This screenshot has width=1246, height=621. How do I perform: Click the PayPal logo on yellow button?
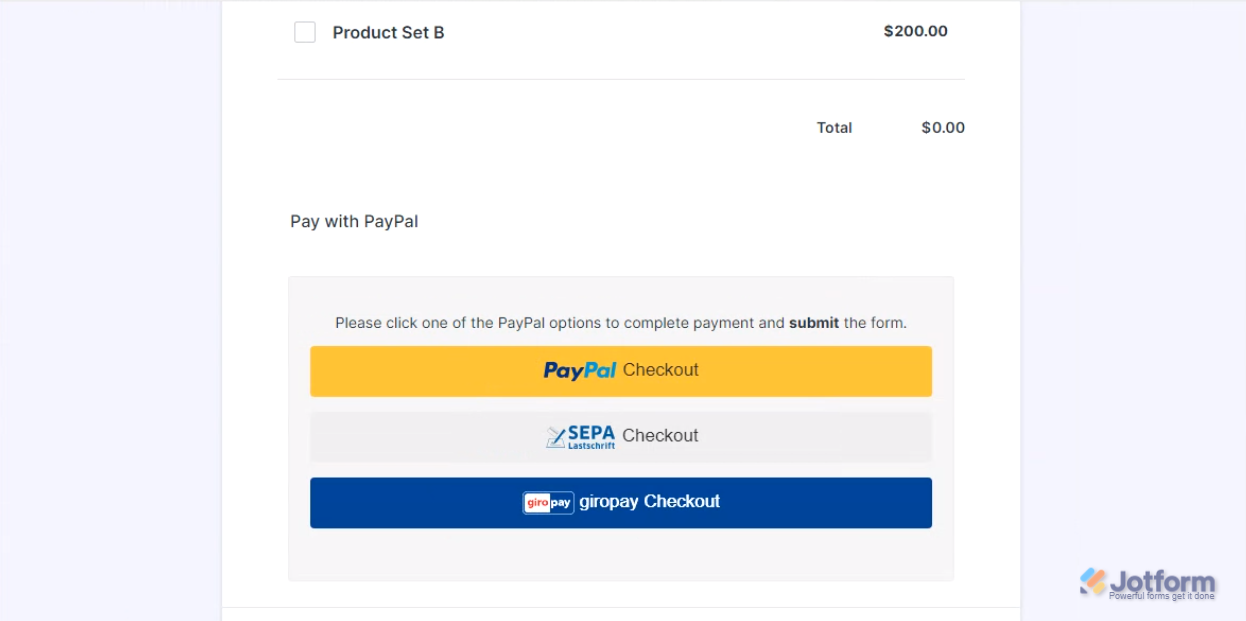pyautogui.click(x=580, y=370)
